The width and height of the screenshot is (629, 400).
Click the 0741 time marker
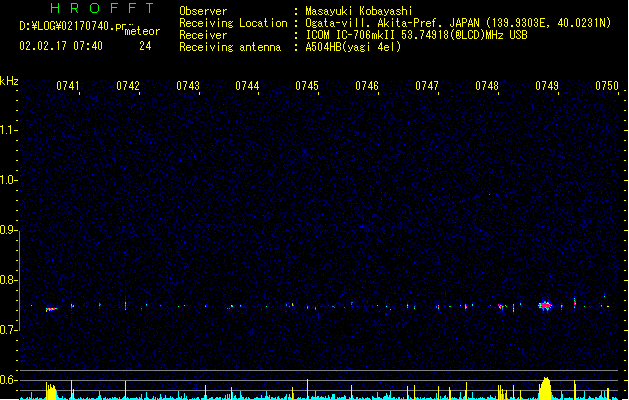(68, 86)
